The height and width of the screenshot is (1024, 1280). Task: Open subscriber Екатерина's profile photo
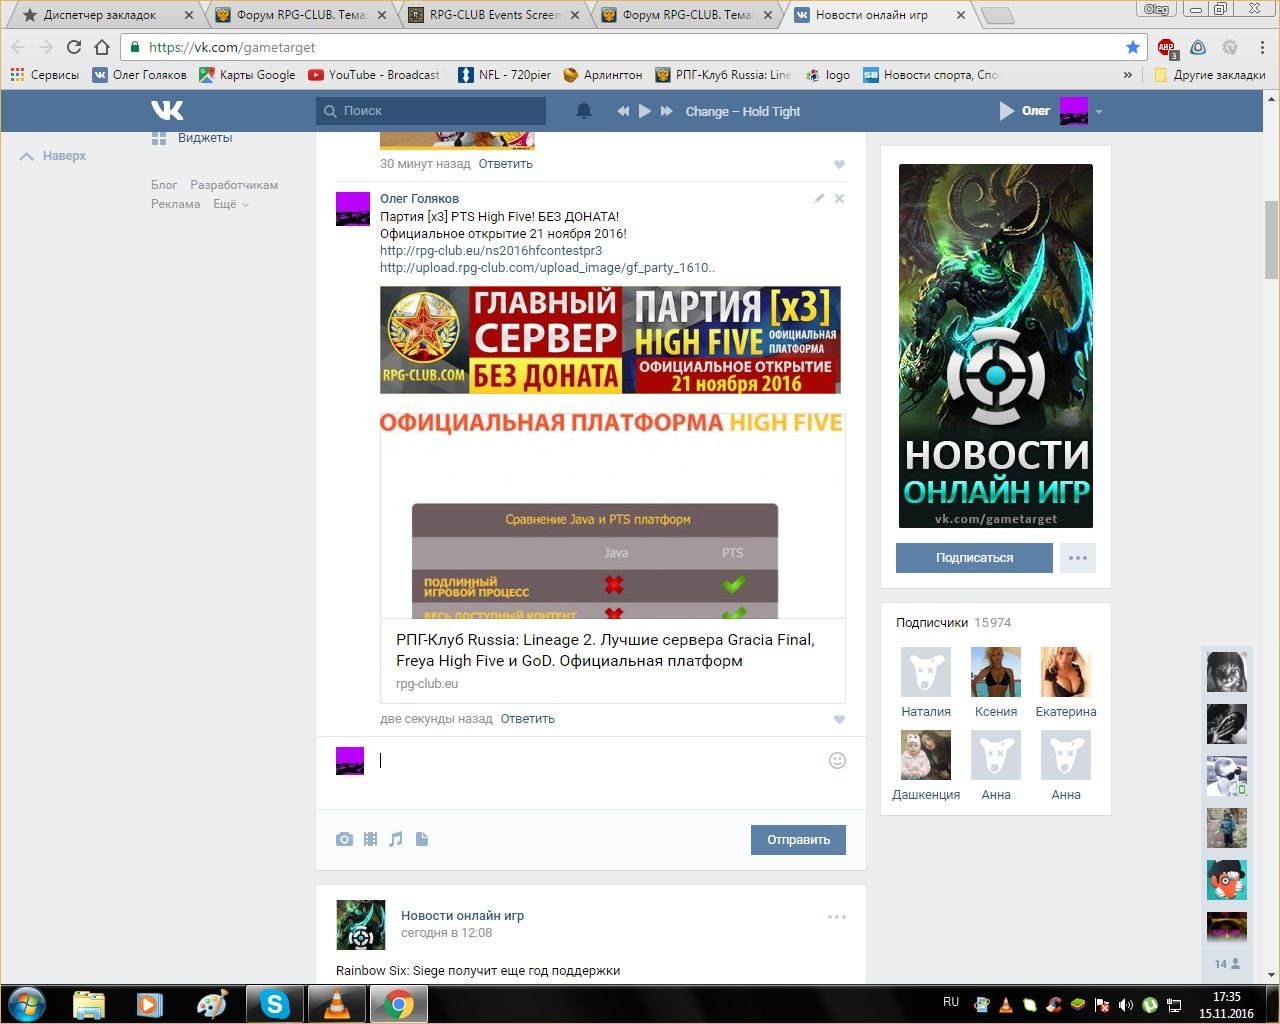[x=1066, y=671]
